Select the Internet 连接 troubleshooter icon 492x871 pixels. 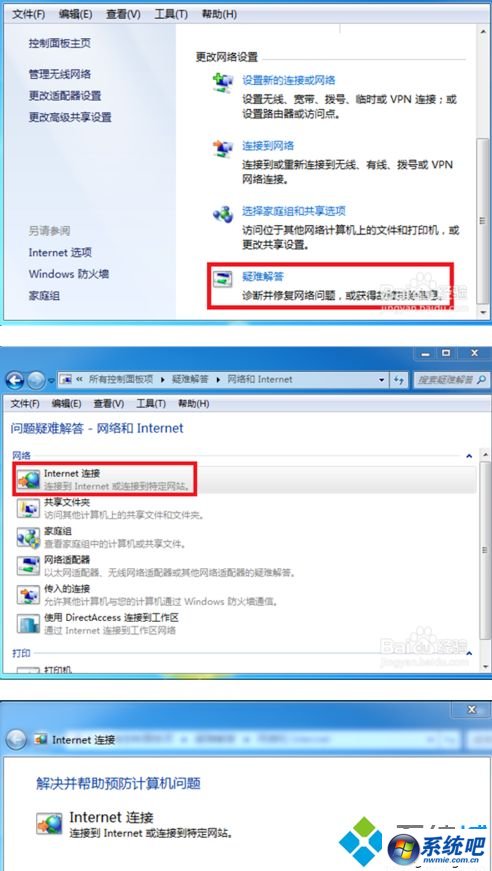click(28, 479)
